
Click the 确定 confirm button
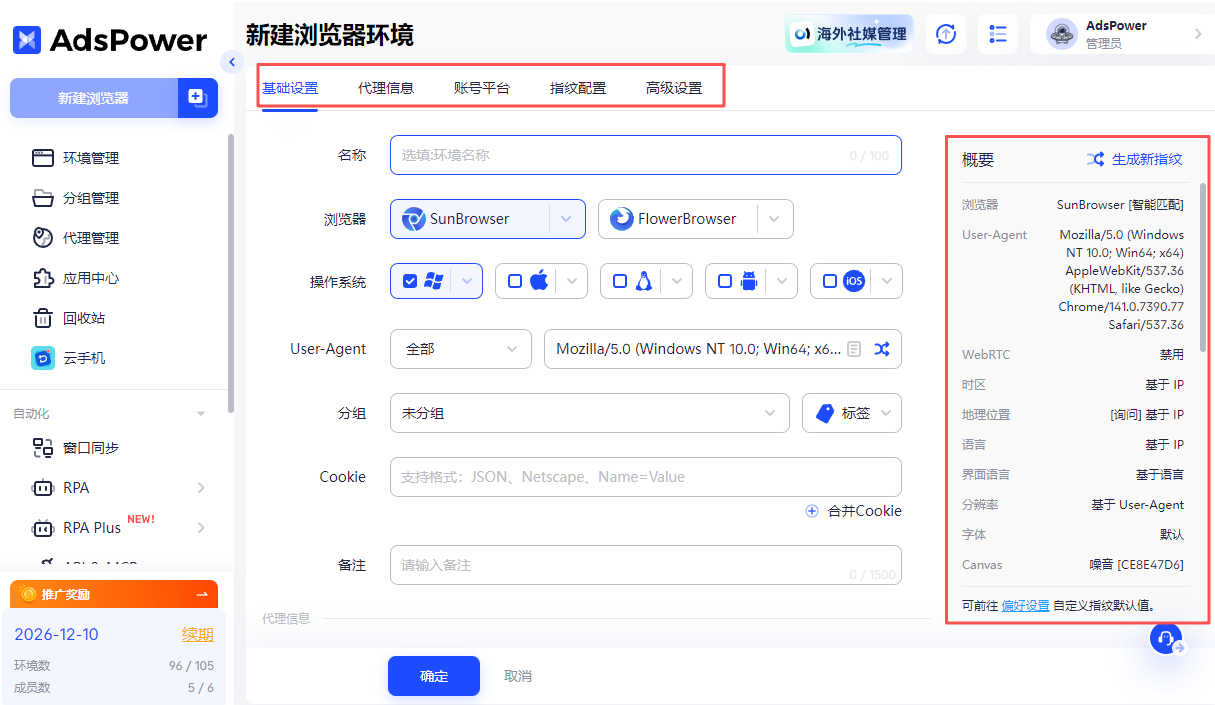[433, 676]
